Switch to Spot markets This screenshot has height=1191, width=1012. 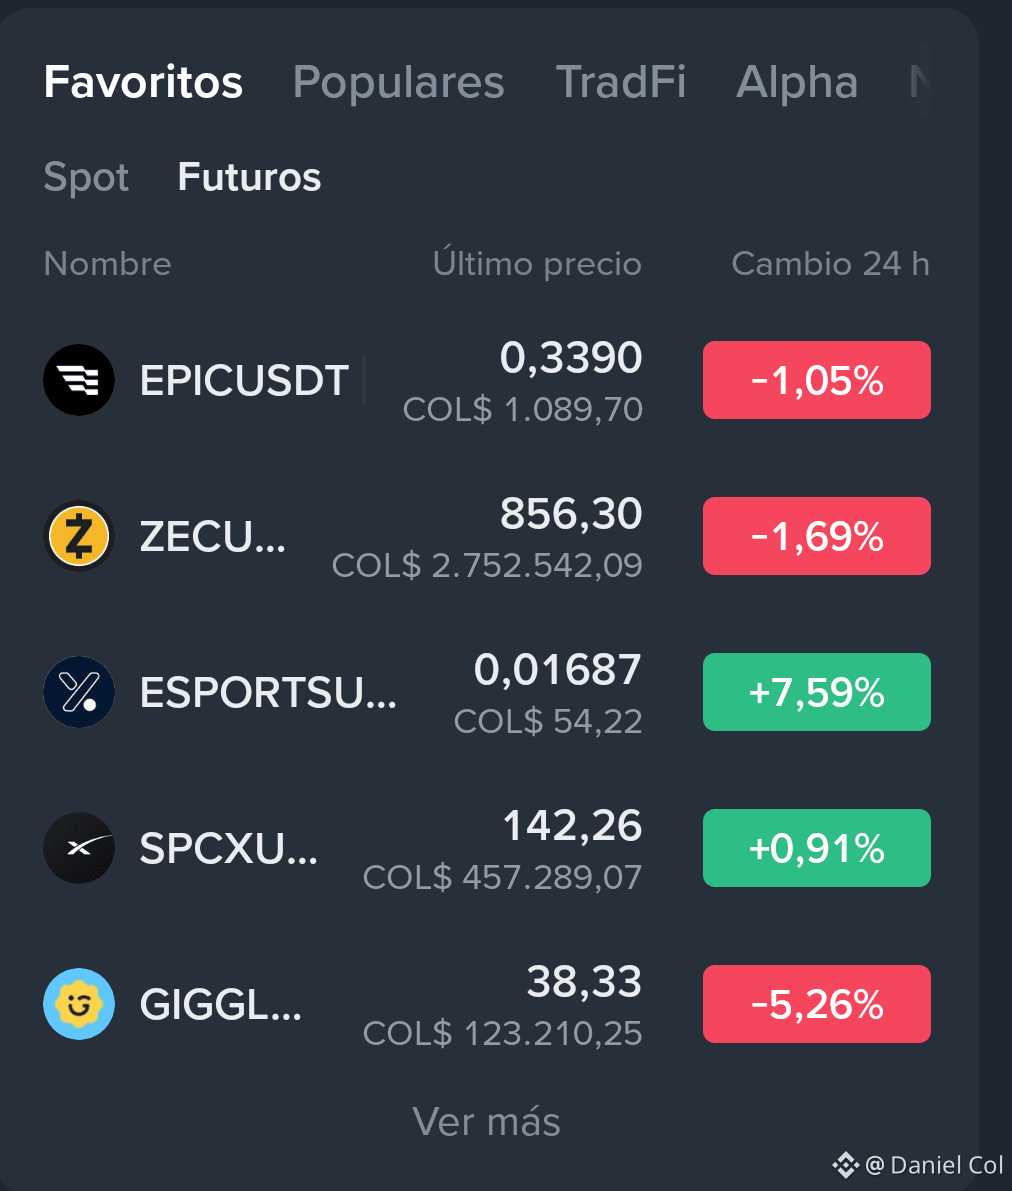click(86, 178)
